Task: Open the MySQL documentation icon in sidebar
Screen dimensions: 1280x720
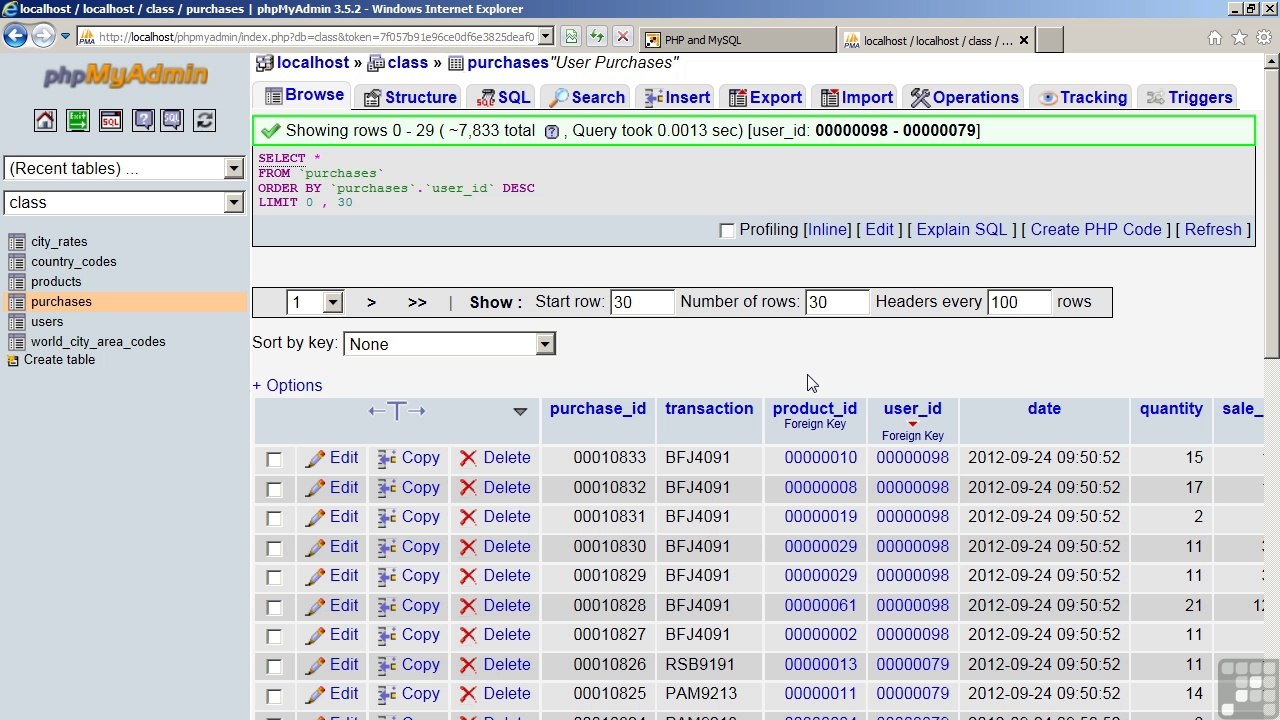Action: (x=172, y=121)
